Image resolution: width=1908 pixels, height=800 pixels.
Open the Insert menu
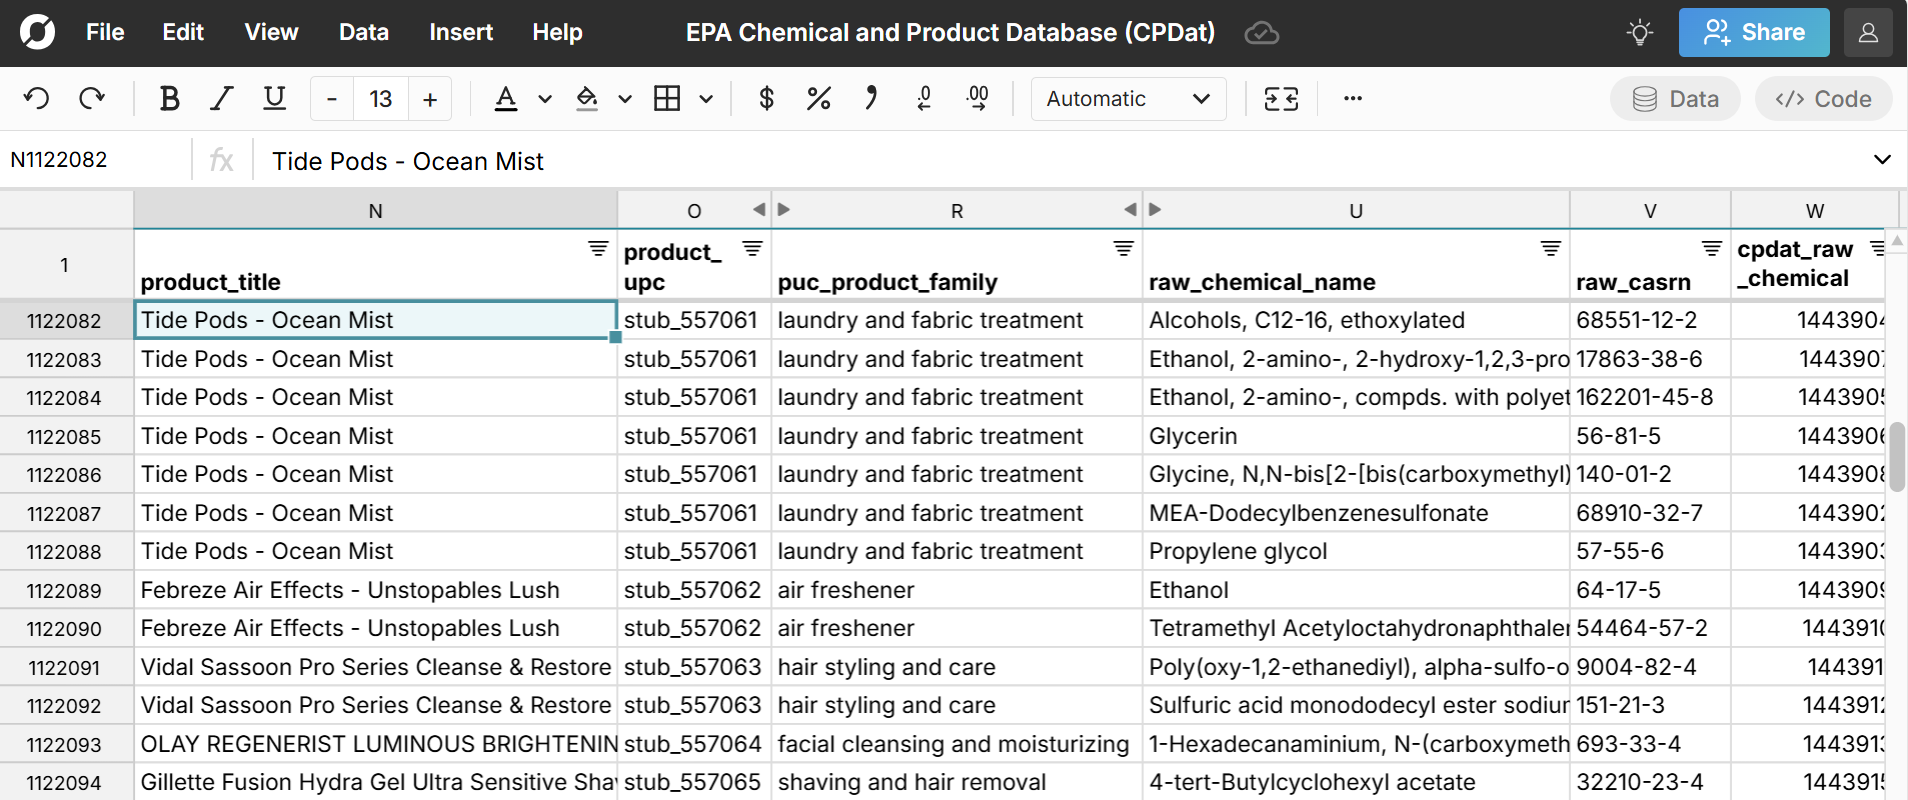point(460,33)
